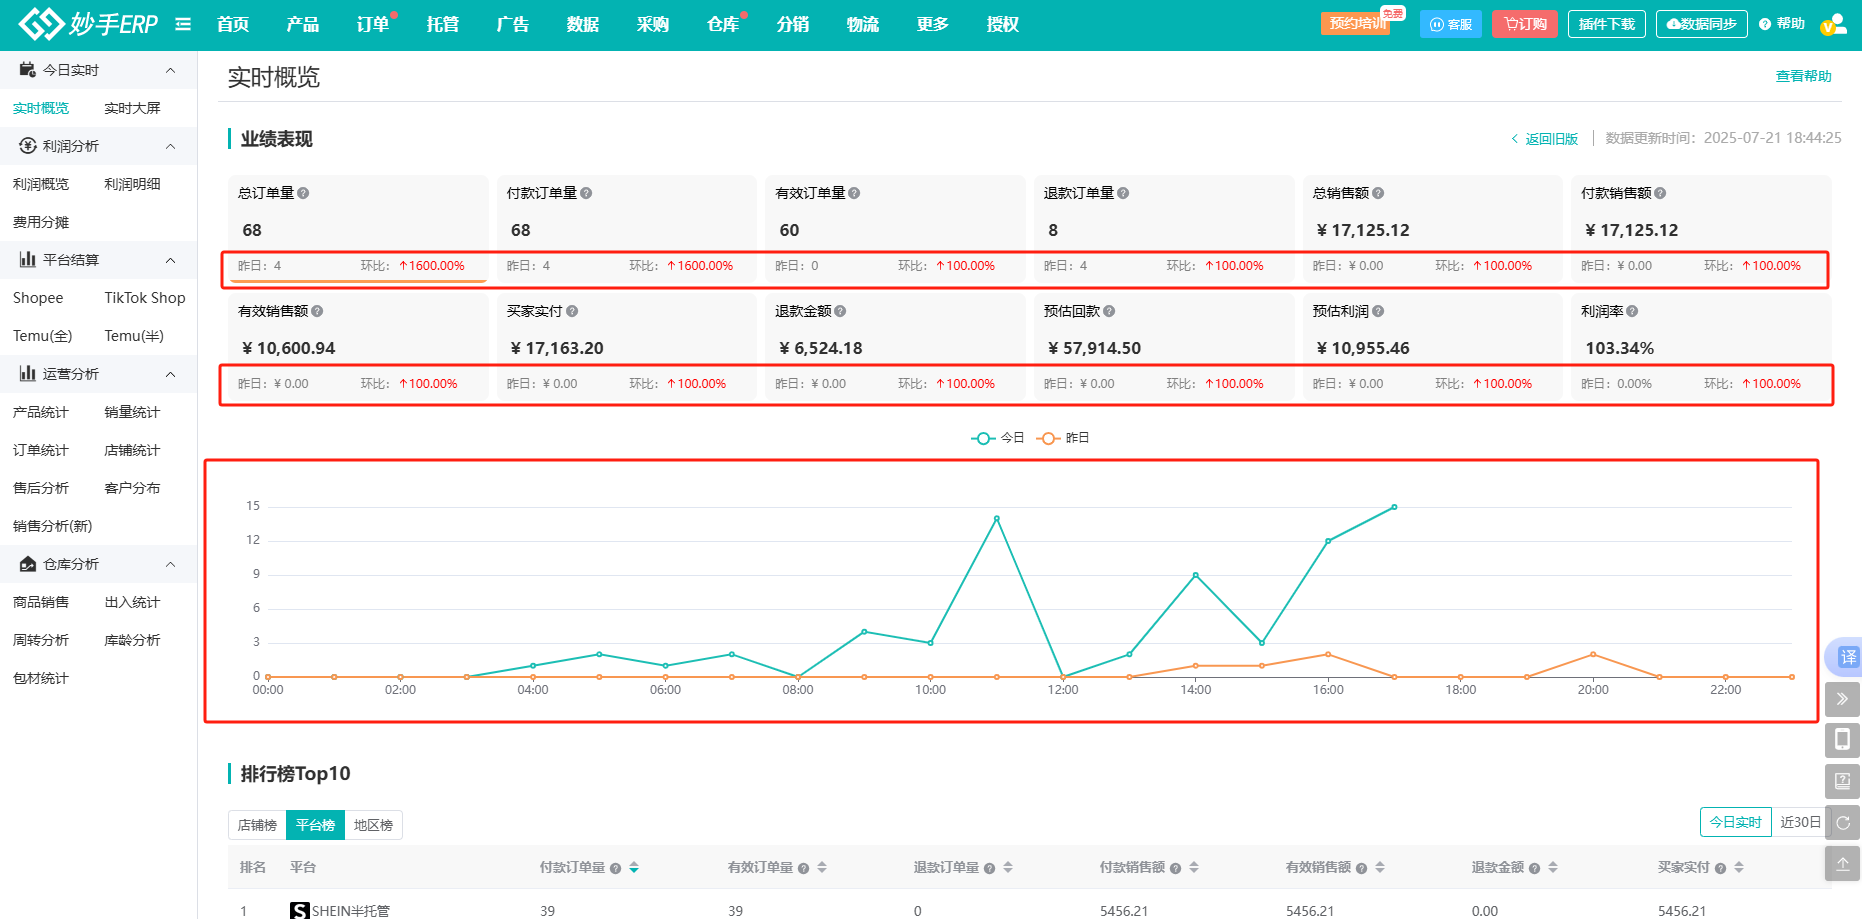Screen dimensions: 1862x919
Task: Sort by 有效销售额 column arrows
Action: [1380, 867]
